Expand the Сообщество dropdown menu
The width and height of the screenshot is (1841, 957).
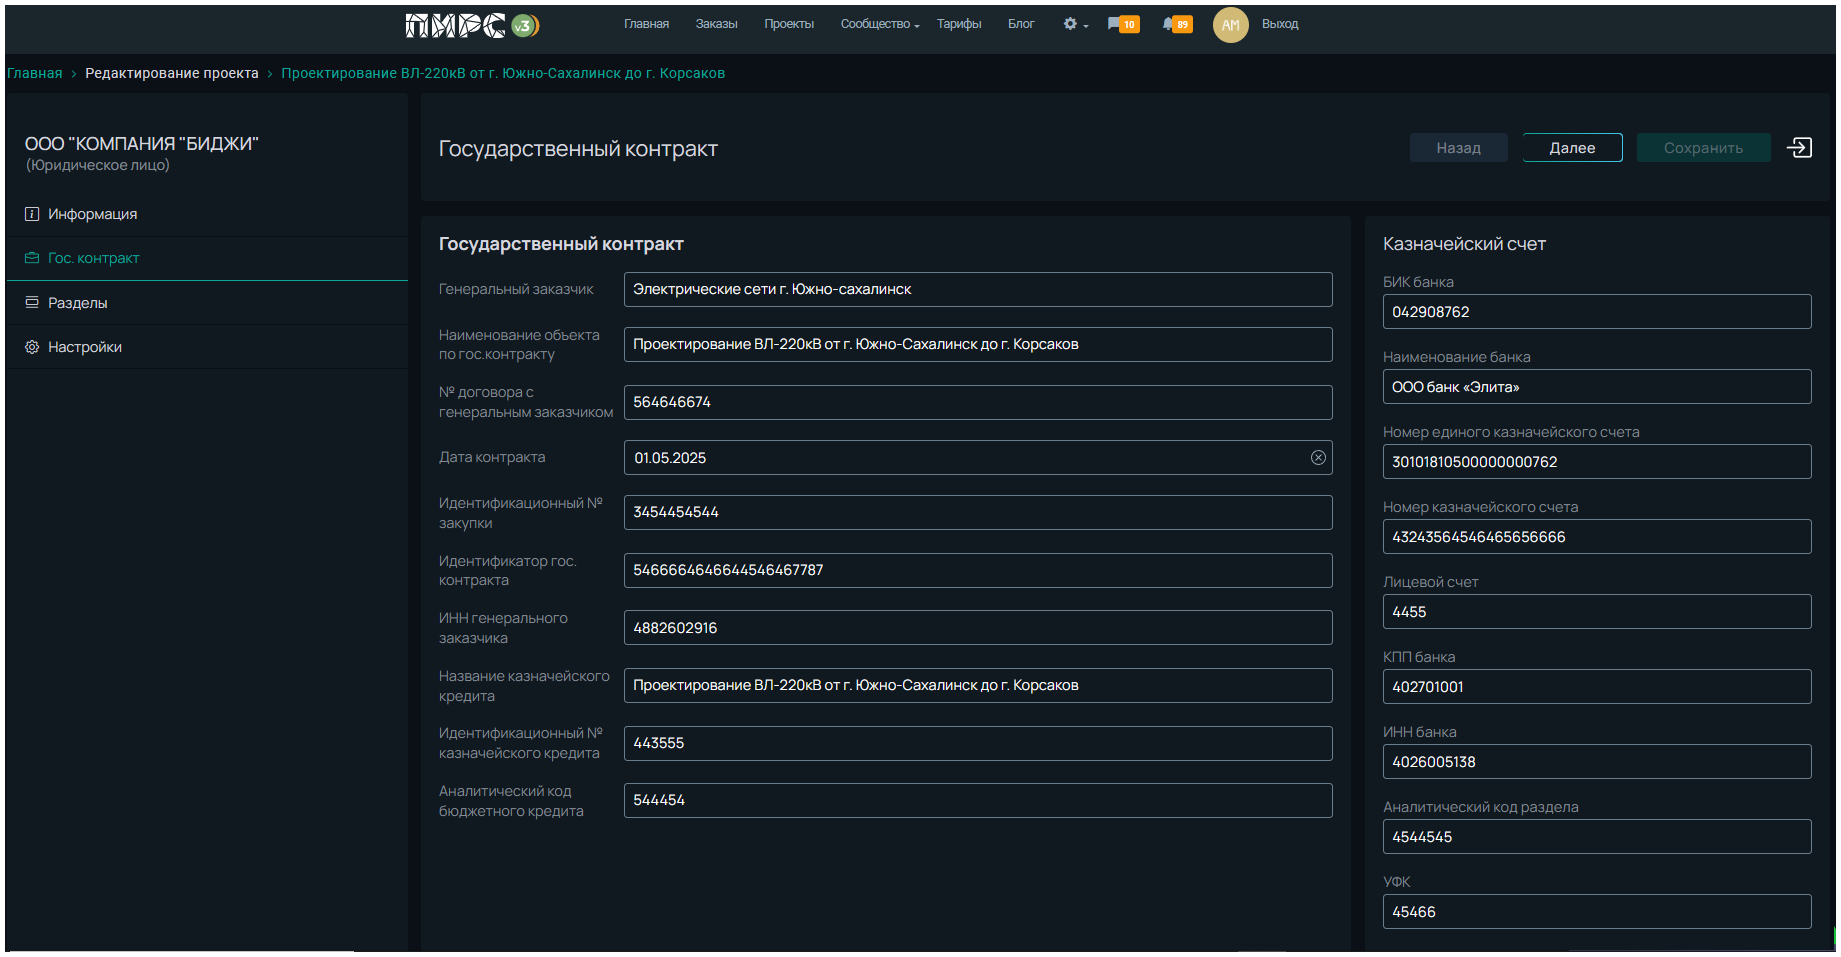[x=880, y=24]
